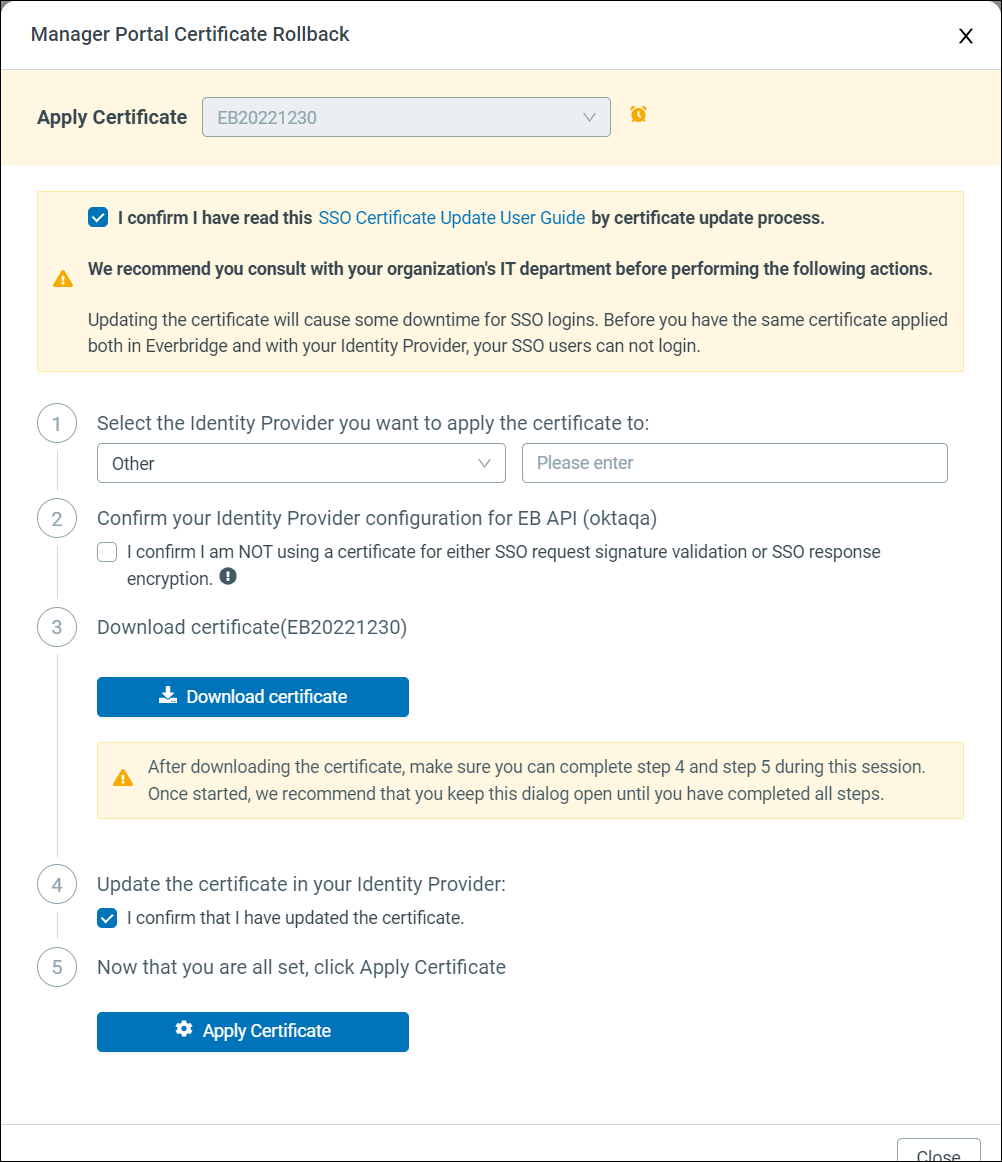Click the alarm clock icon beside certificate dropdown
This screenshot has width=1002, height=1162.
(x=638, y=115)
